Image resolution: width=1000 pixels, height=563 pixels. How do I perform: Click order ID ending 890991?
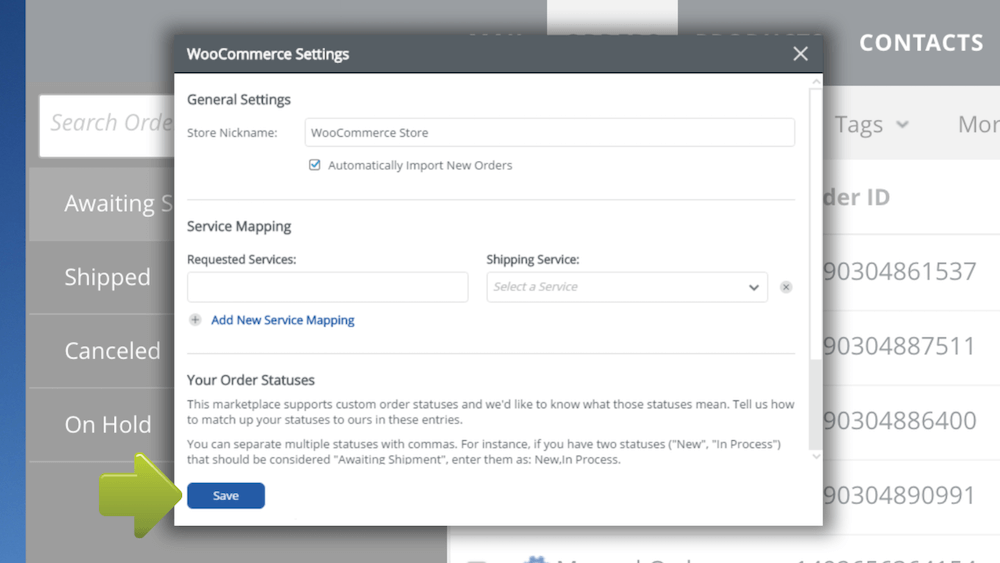coord(899,495)
